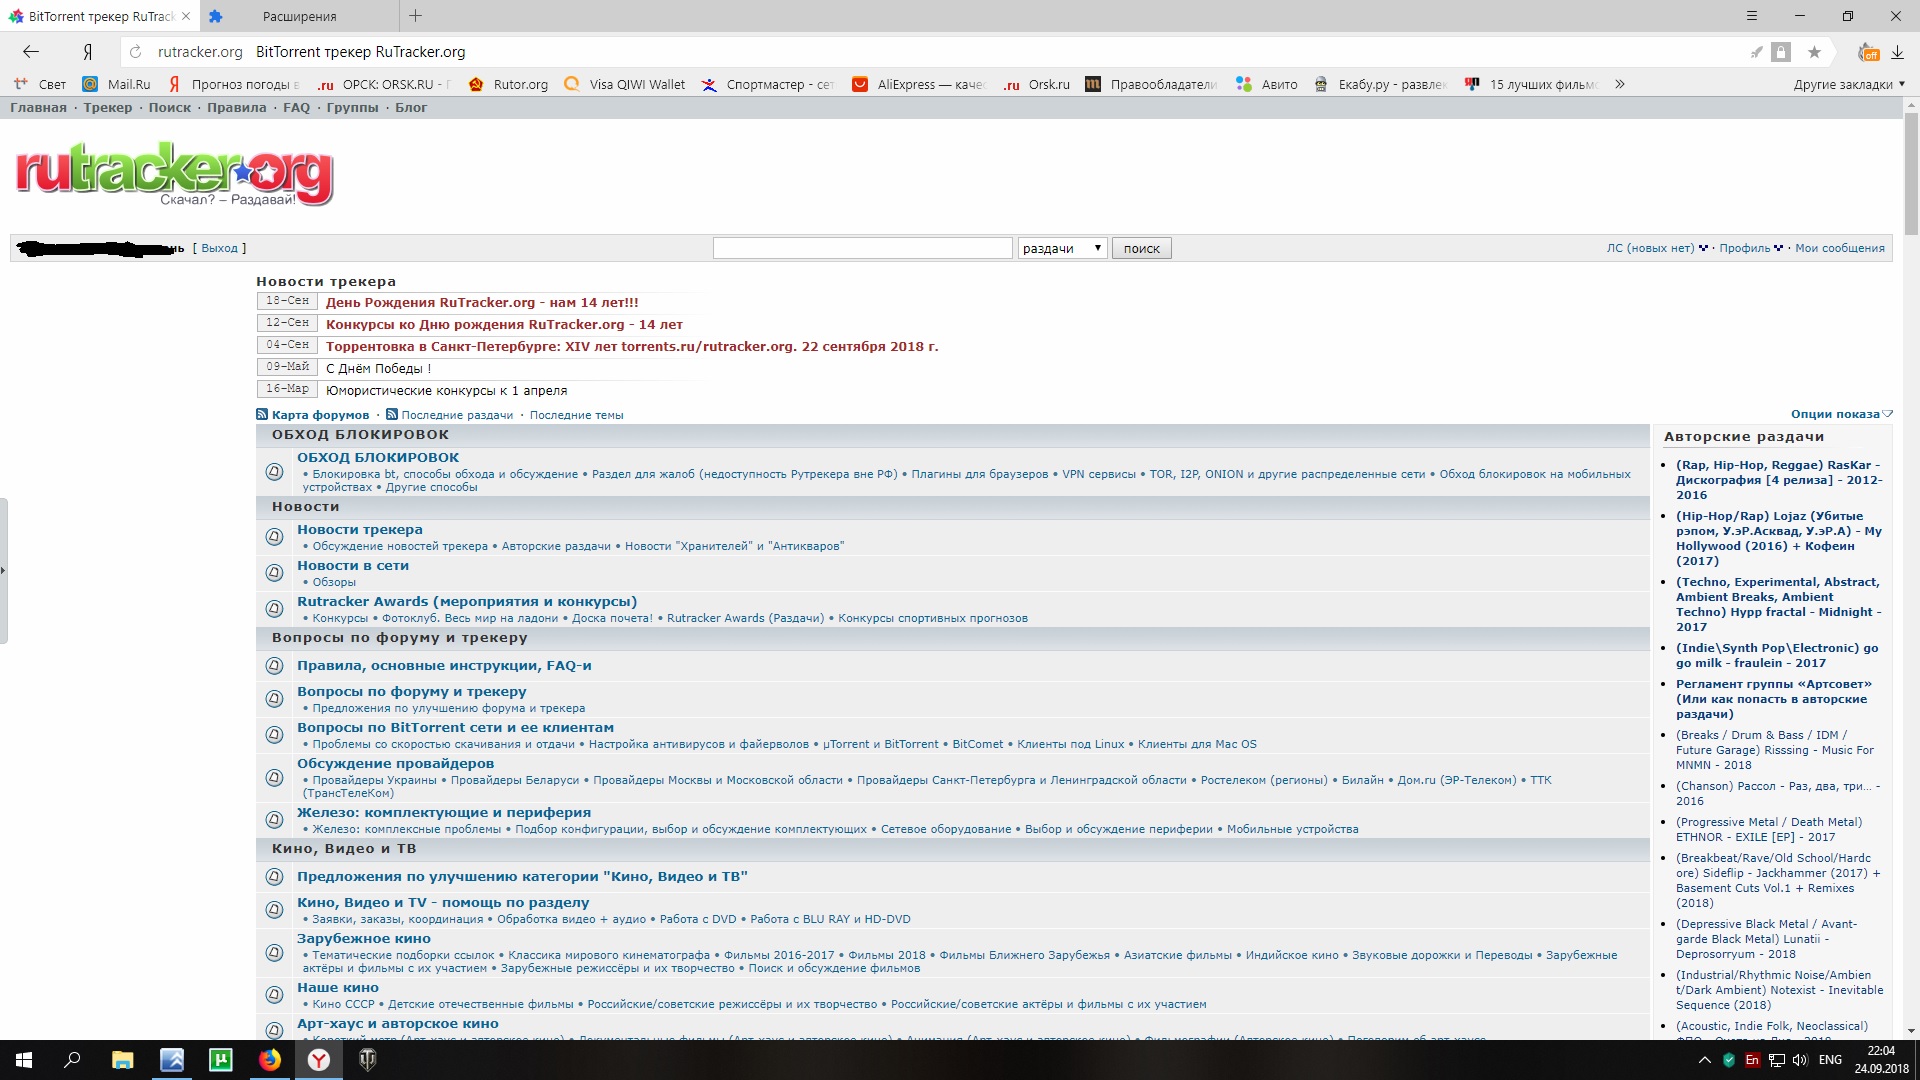This screenshot has height=1080, width=1920.
Task: Click the RSS icon beside Последние раздачи
Action: coord(392,414)
